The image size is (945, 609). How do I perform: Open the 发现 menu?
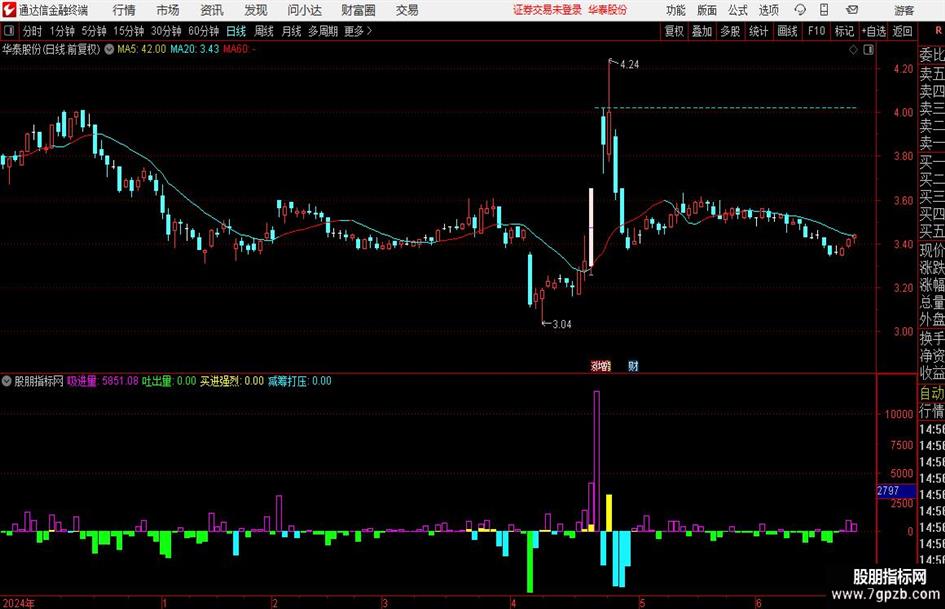click(256, 10)
